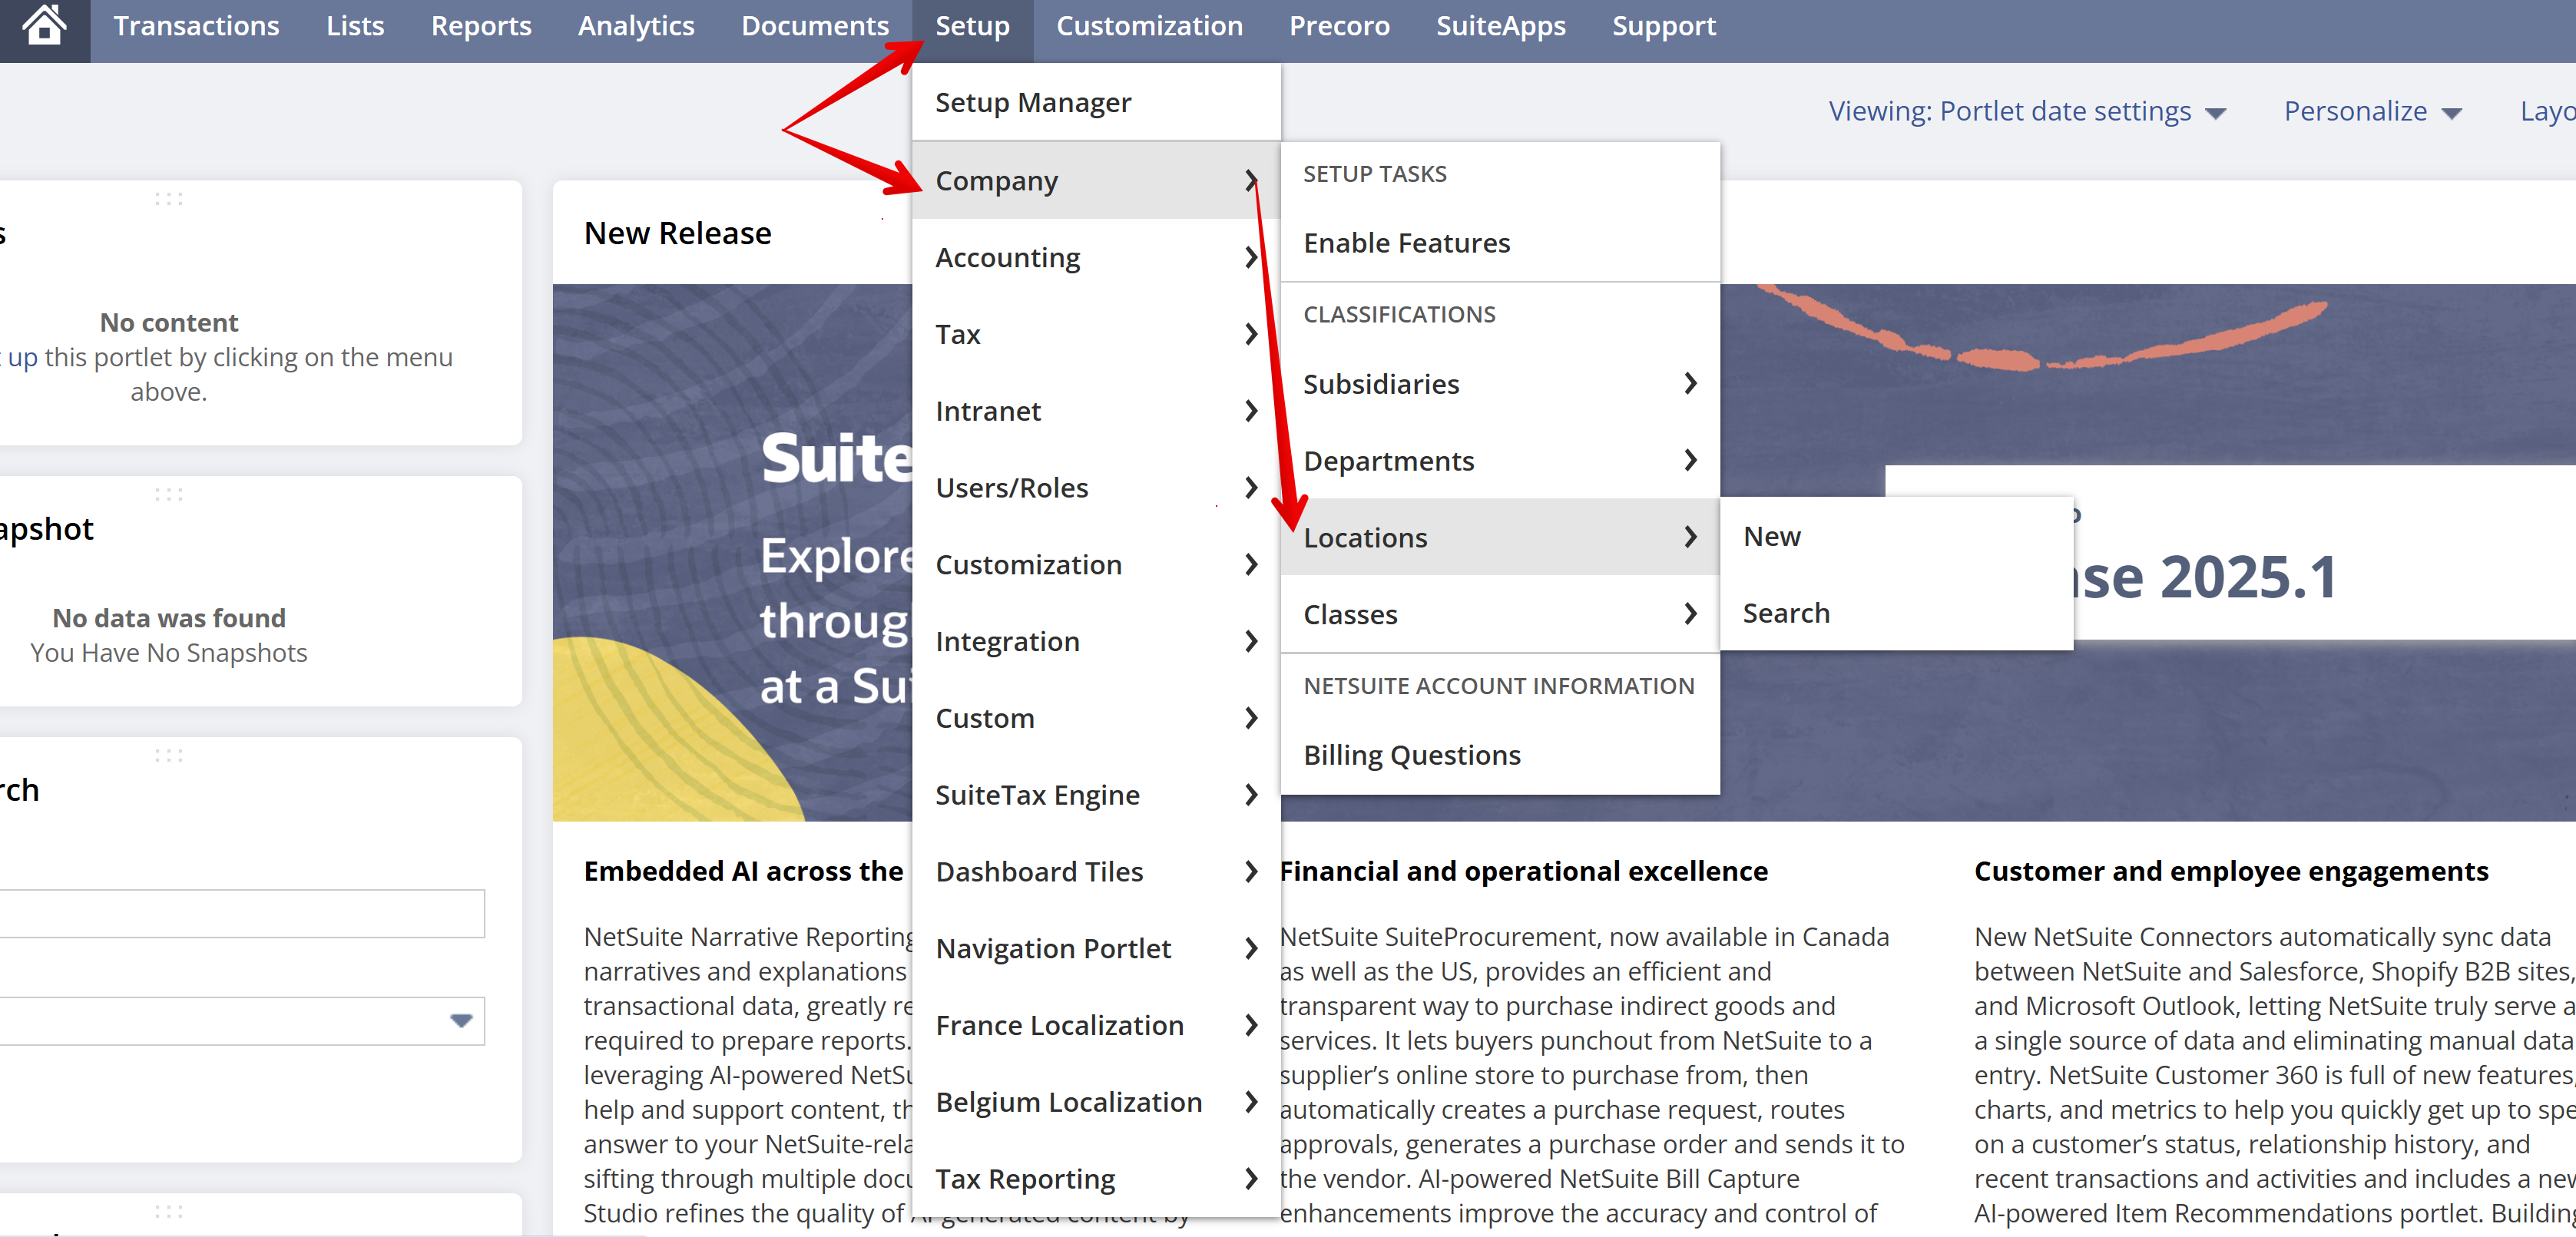Click the dropdown arrow in search portlet
Screen dimensions: 2576x1237
(x=461, y=1021)
